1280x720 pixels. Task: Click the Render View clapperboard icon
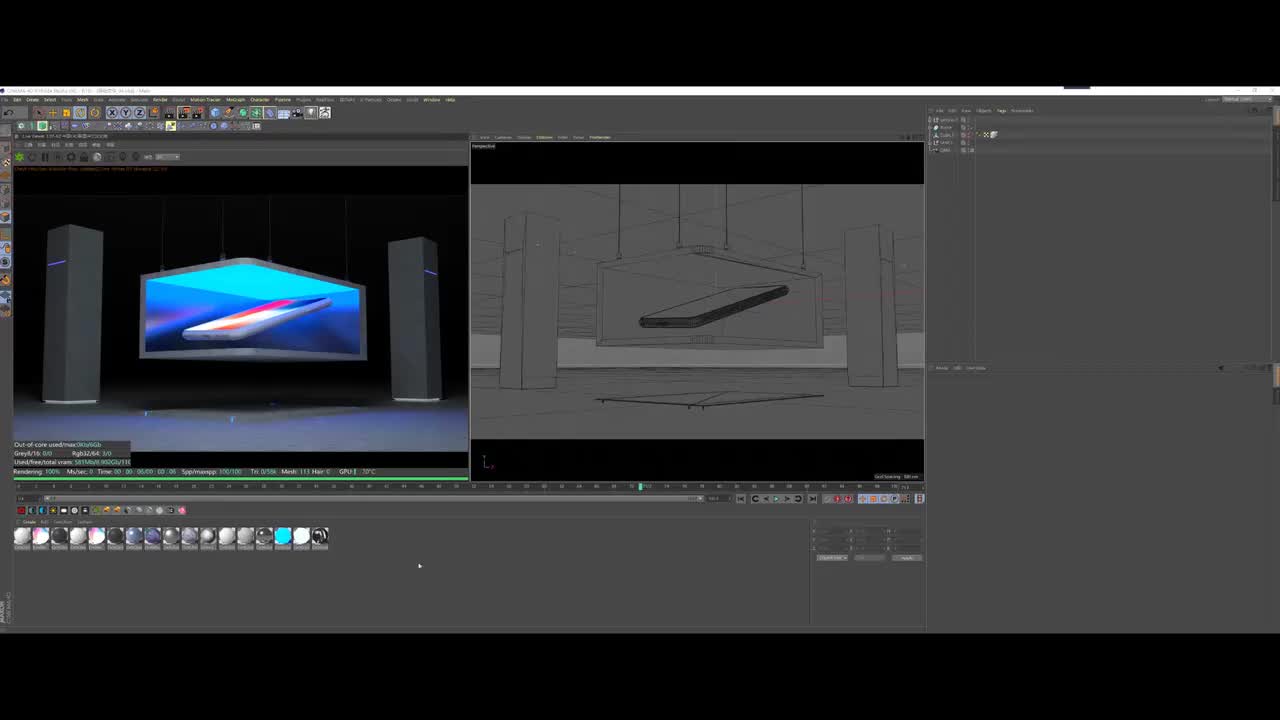168,113
